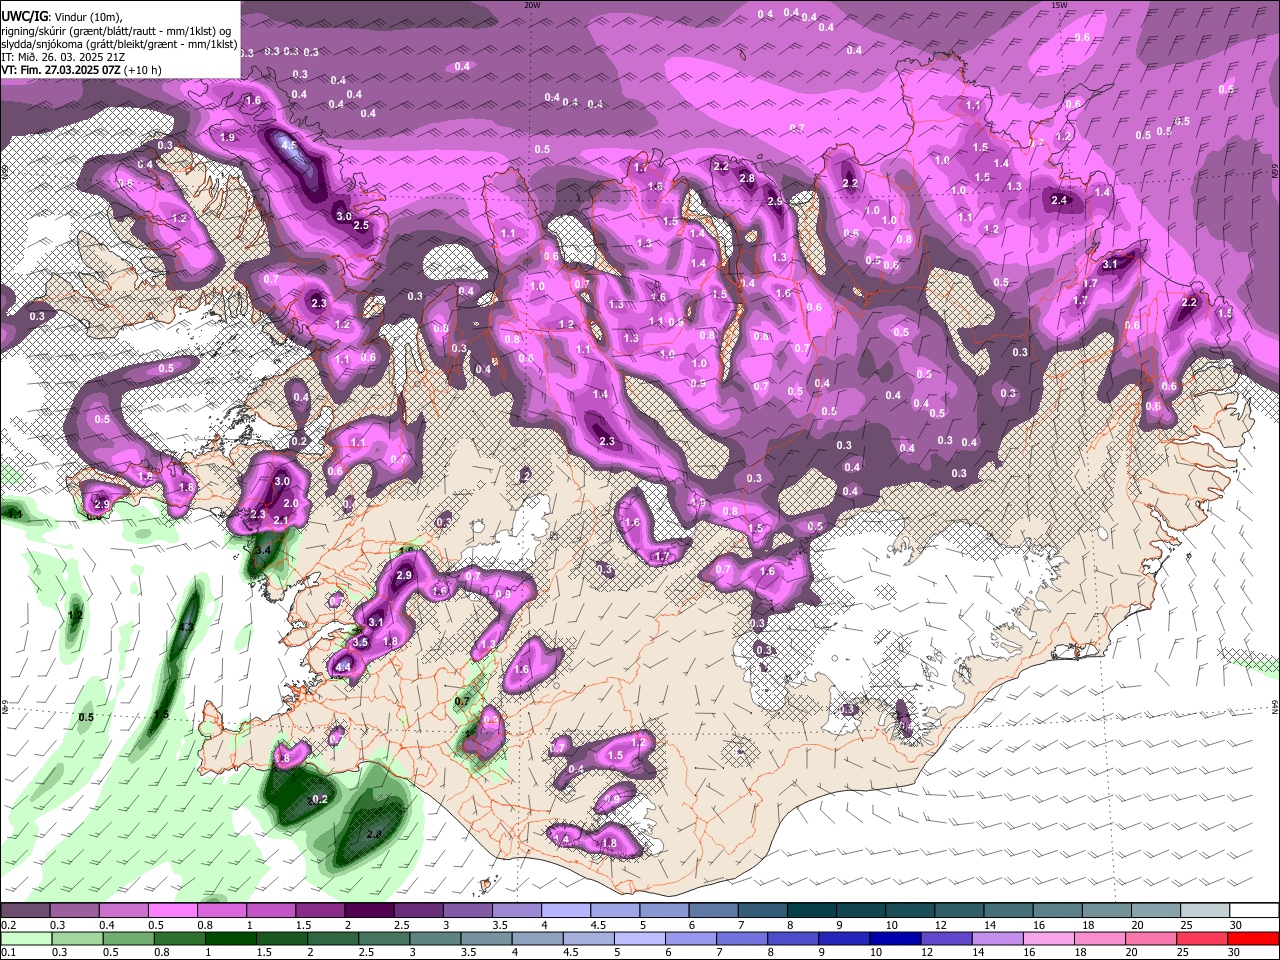The width and height of the screenshot is (1280, 960).
Task: Select the dark teal swatch at 8 in snow scale
Action: [812, 910]
